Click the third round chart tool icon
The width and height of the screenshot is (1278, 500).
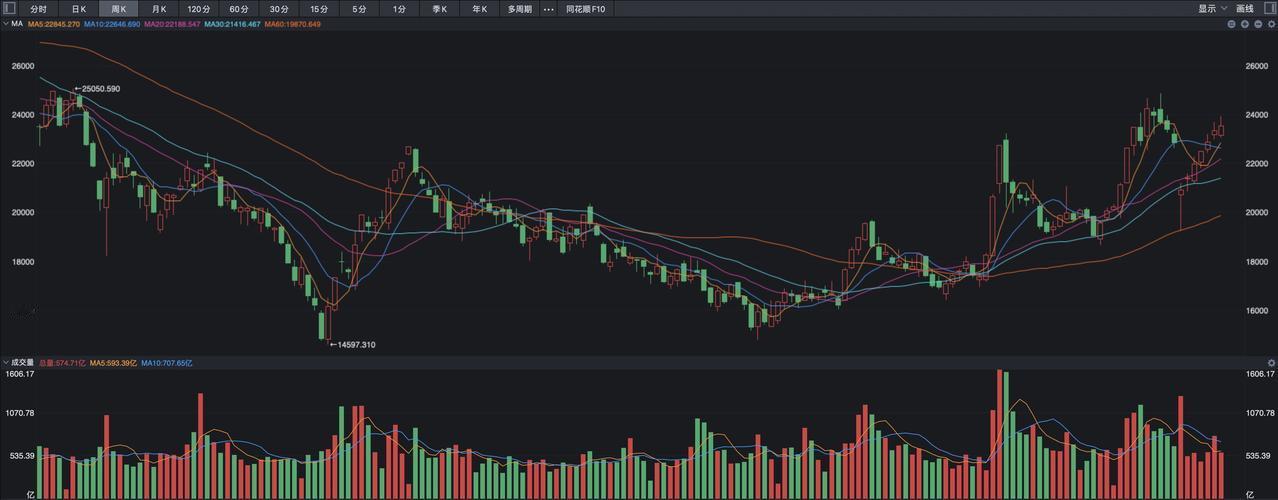(1258, 23)
